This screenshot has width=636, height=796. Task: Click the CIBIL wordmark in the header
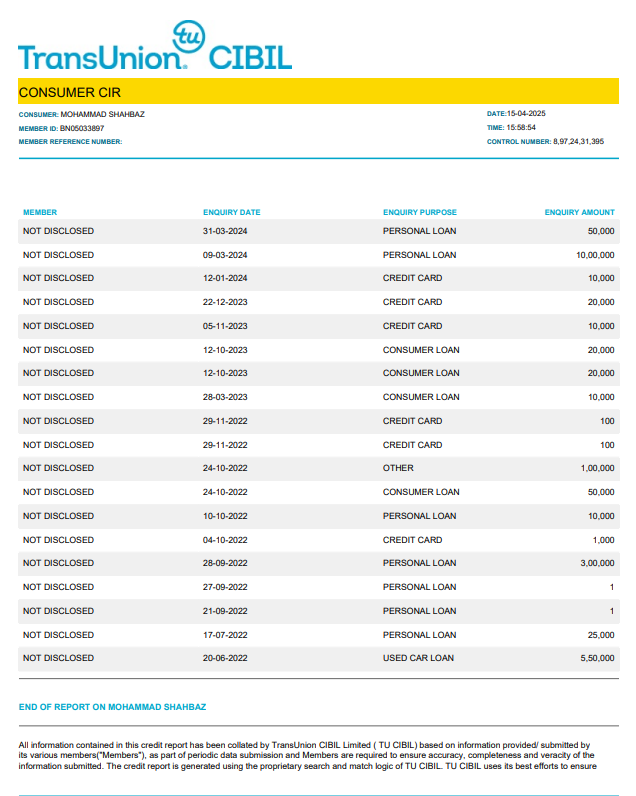coord(250,58)
